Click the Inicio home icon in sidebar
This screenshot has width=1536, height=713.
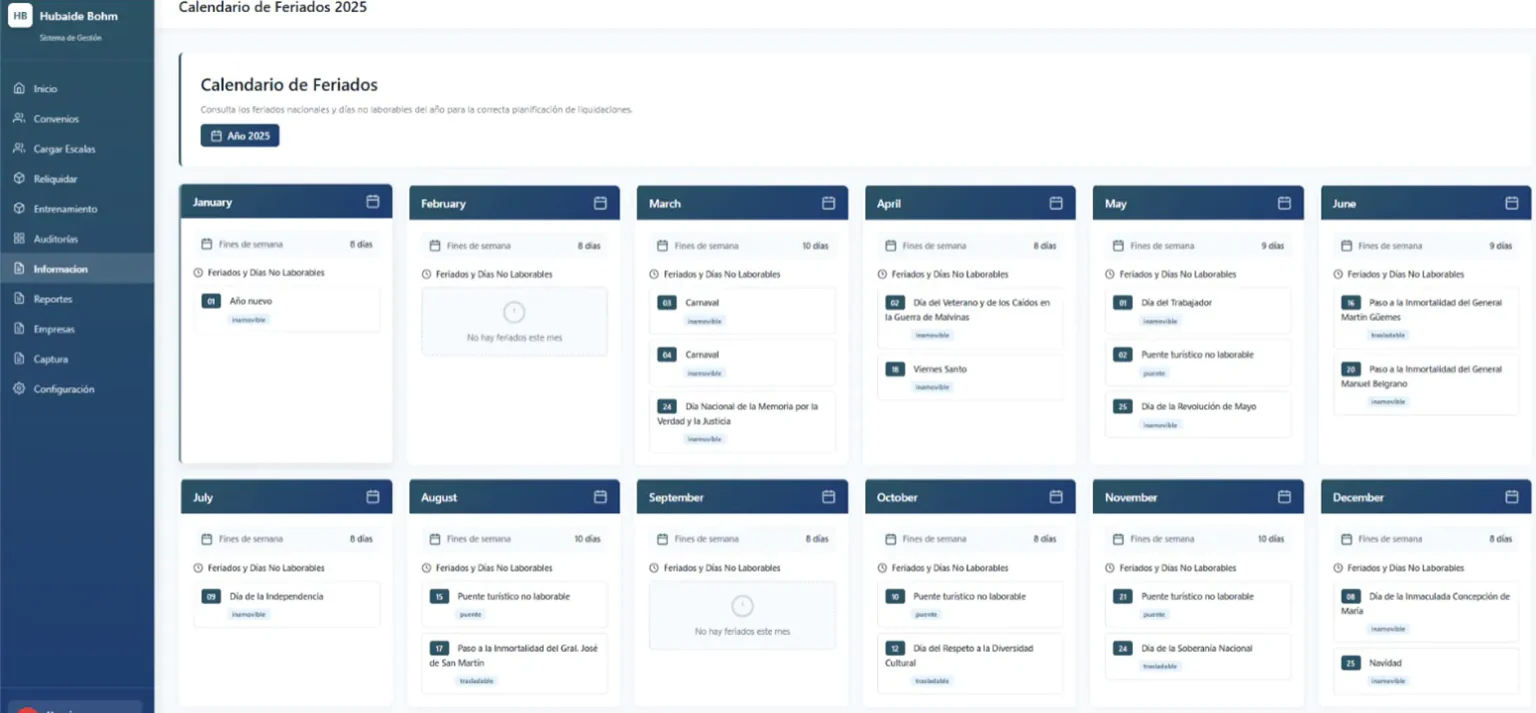pos(19,89)
